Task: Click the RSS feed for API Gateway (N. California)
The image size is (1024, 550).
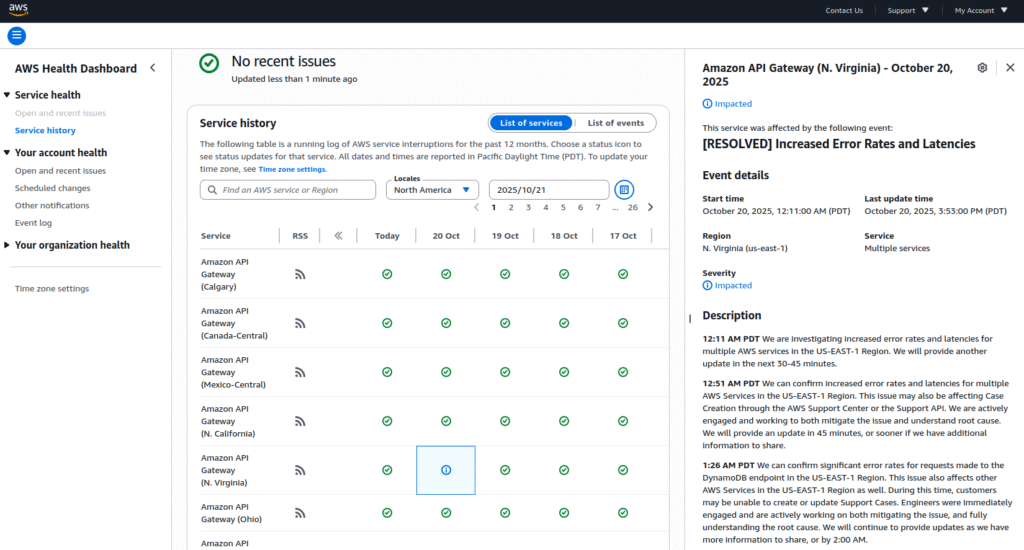Action: coord(300,421)
